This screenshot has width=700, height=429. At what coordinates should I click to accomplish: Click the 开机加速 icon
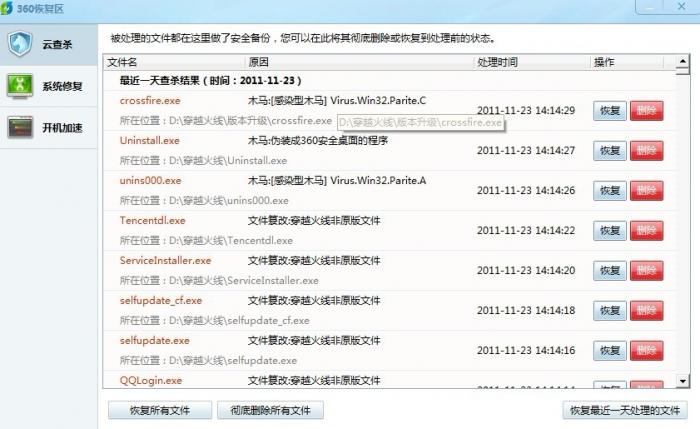click(20, 127)
